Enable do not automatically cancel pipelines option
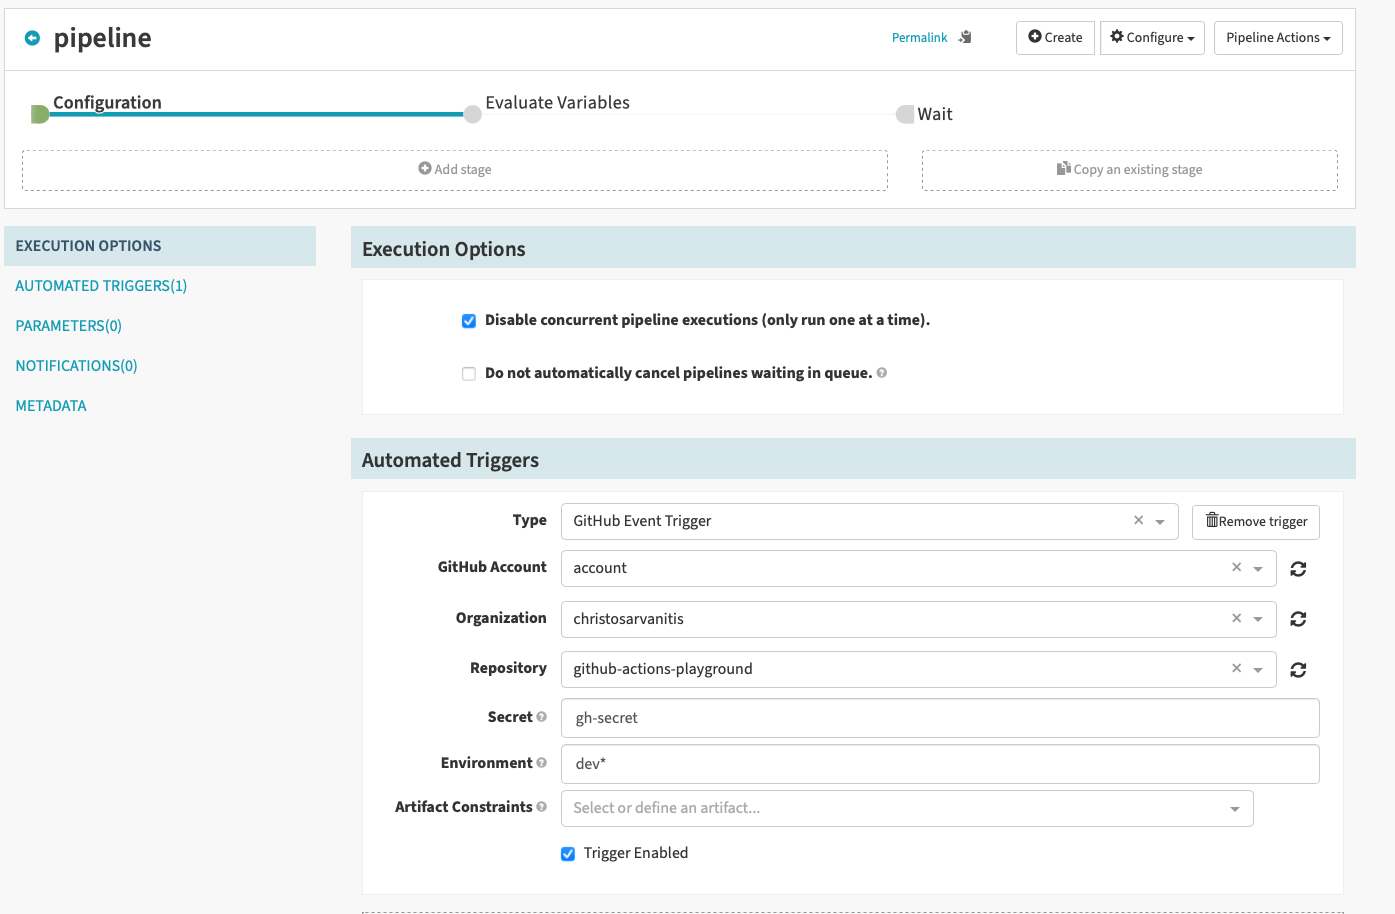 pos(469,374)
